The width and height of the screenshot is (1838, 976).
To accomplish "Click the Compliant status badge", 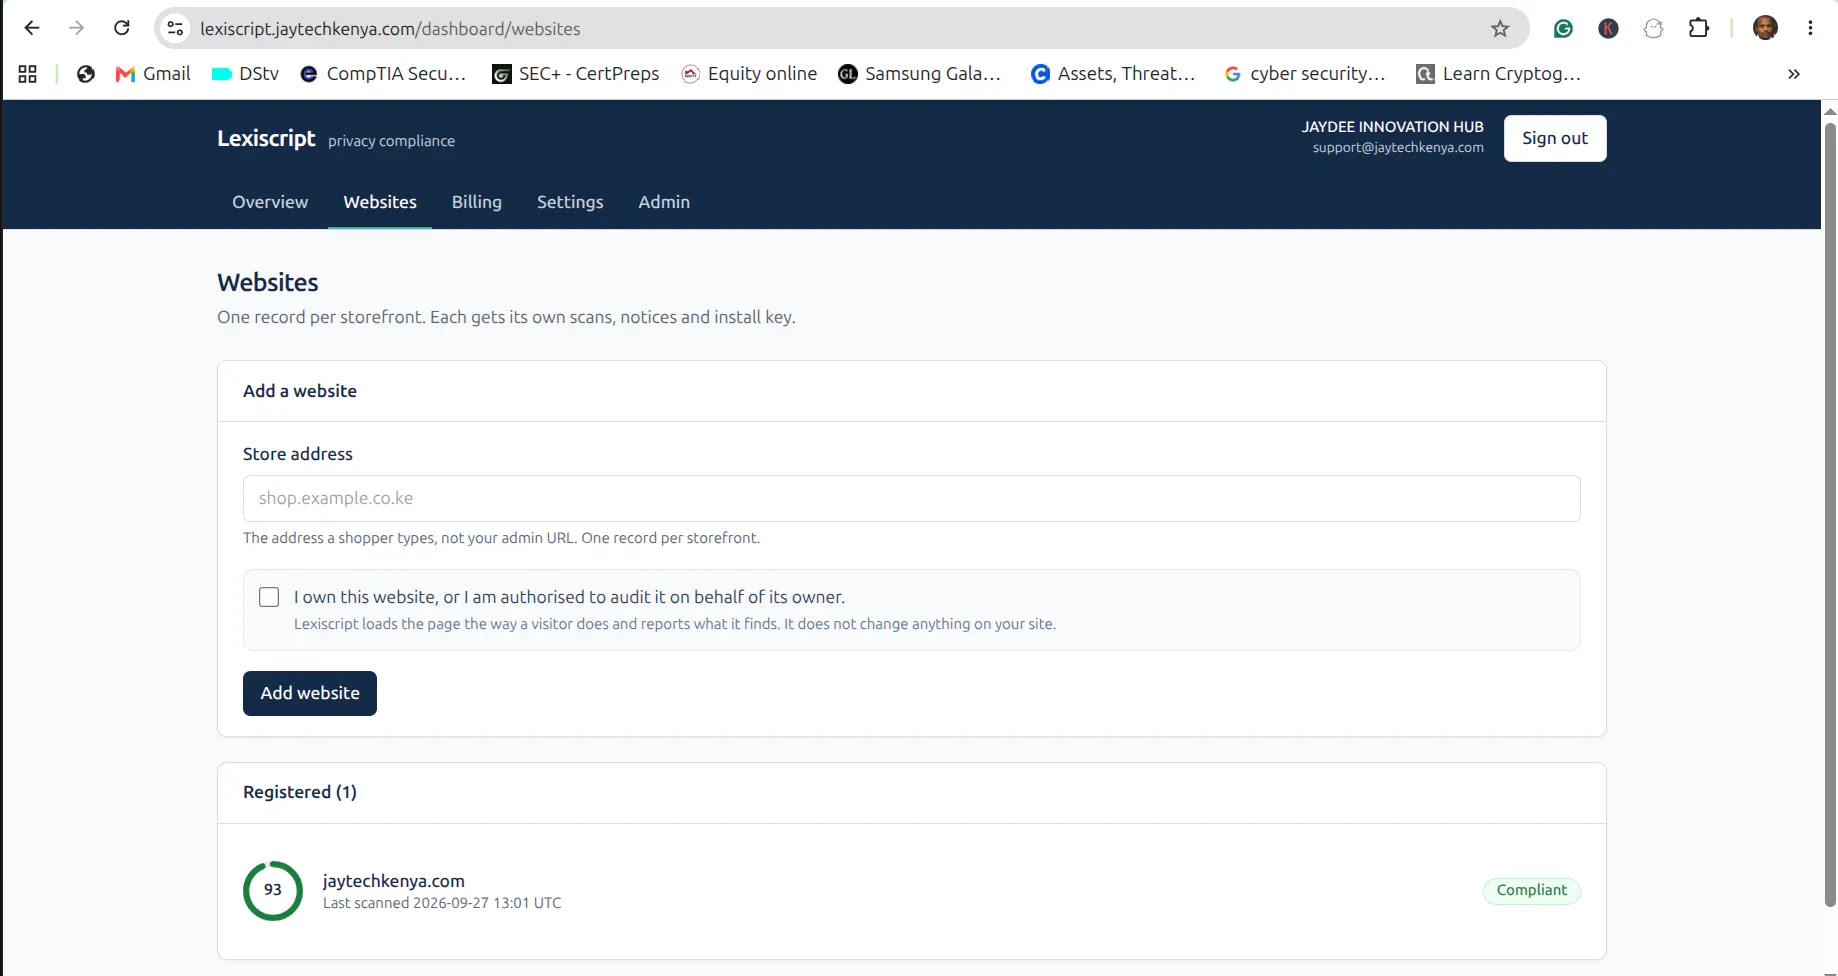I will pos(1531,890).
